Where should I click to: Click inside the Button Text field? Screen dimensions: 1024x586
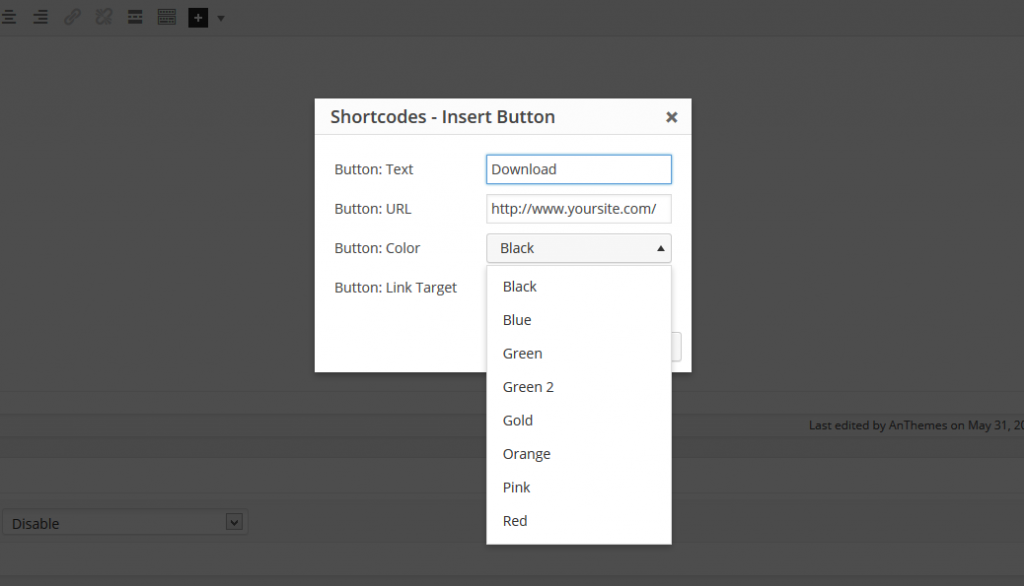tap(578, 169)
